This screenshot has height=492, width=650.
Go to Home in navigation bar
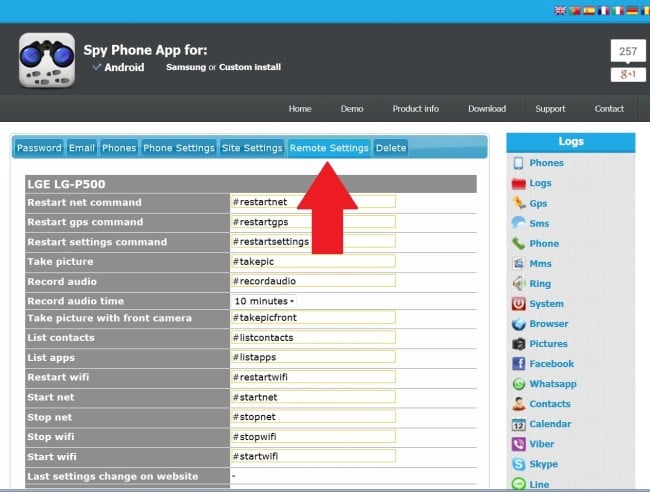(300, 109)
